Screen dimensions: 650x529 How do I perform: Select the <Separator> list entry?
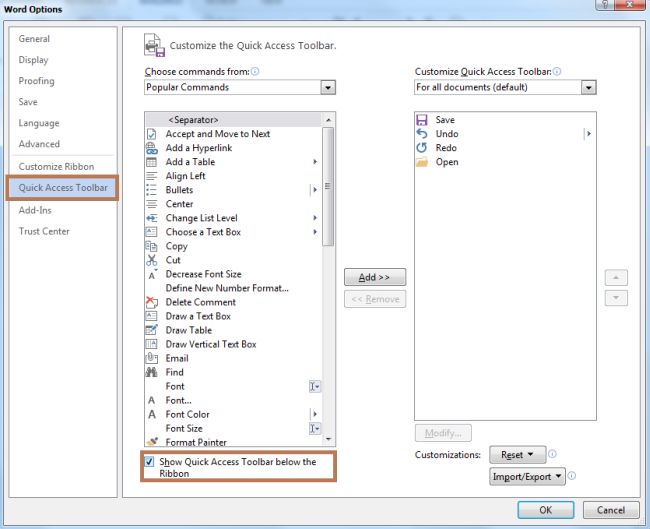pyautogui.click(x=233, y=120)
